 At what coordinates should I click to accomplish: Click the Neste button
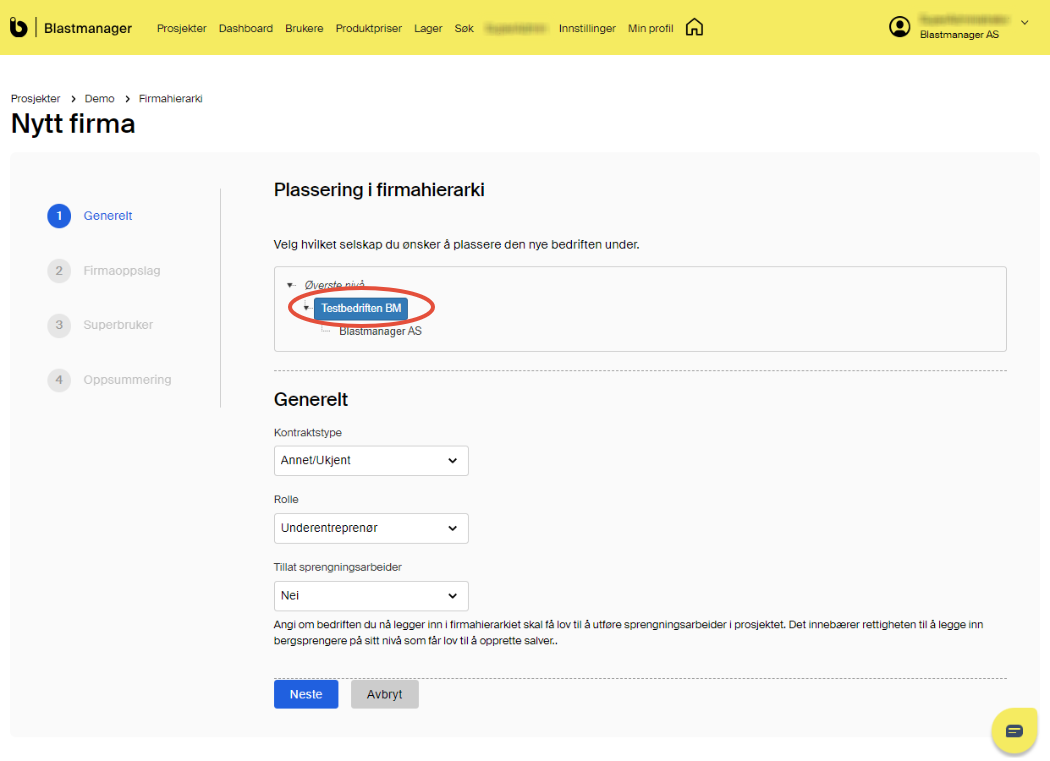pyautogui.click(x=306, y=694)
